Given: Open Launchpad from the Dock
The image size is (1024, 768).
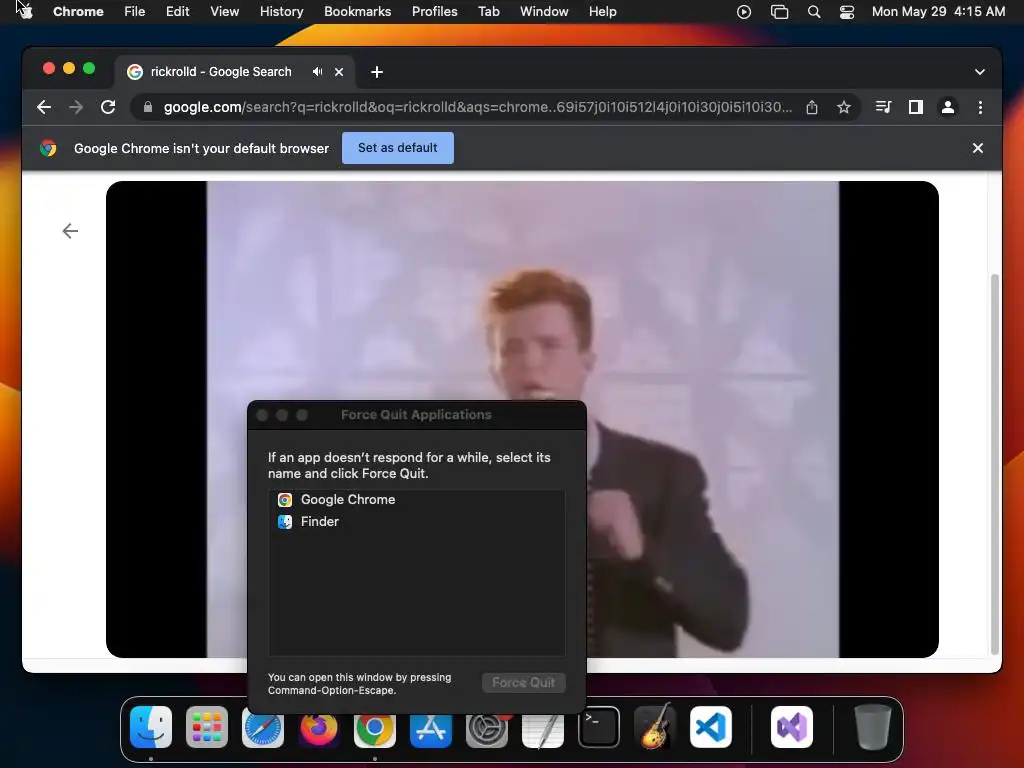Looking at the screenshot, I should pos(207,727).
